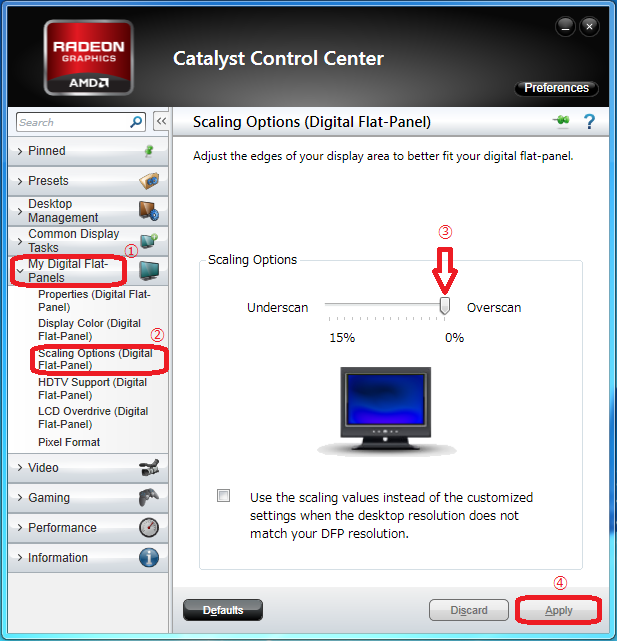The width and height of the screenshot is (617, 641).
Task: Click the Radeon Graphics AMD logo
Action: coord(89,57)
